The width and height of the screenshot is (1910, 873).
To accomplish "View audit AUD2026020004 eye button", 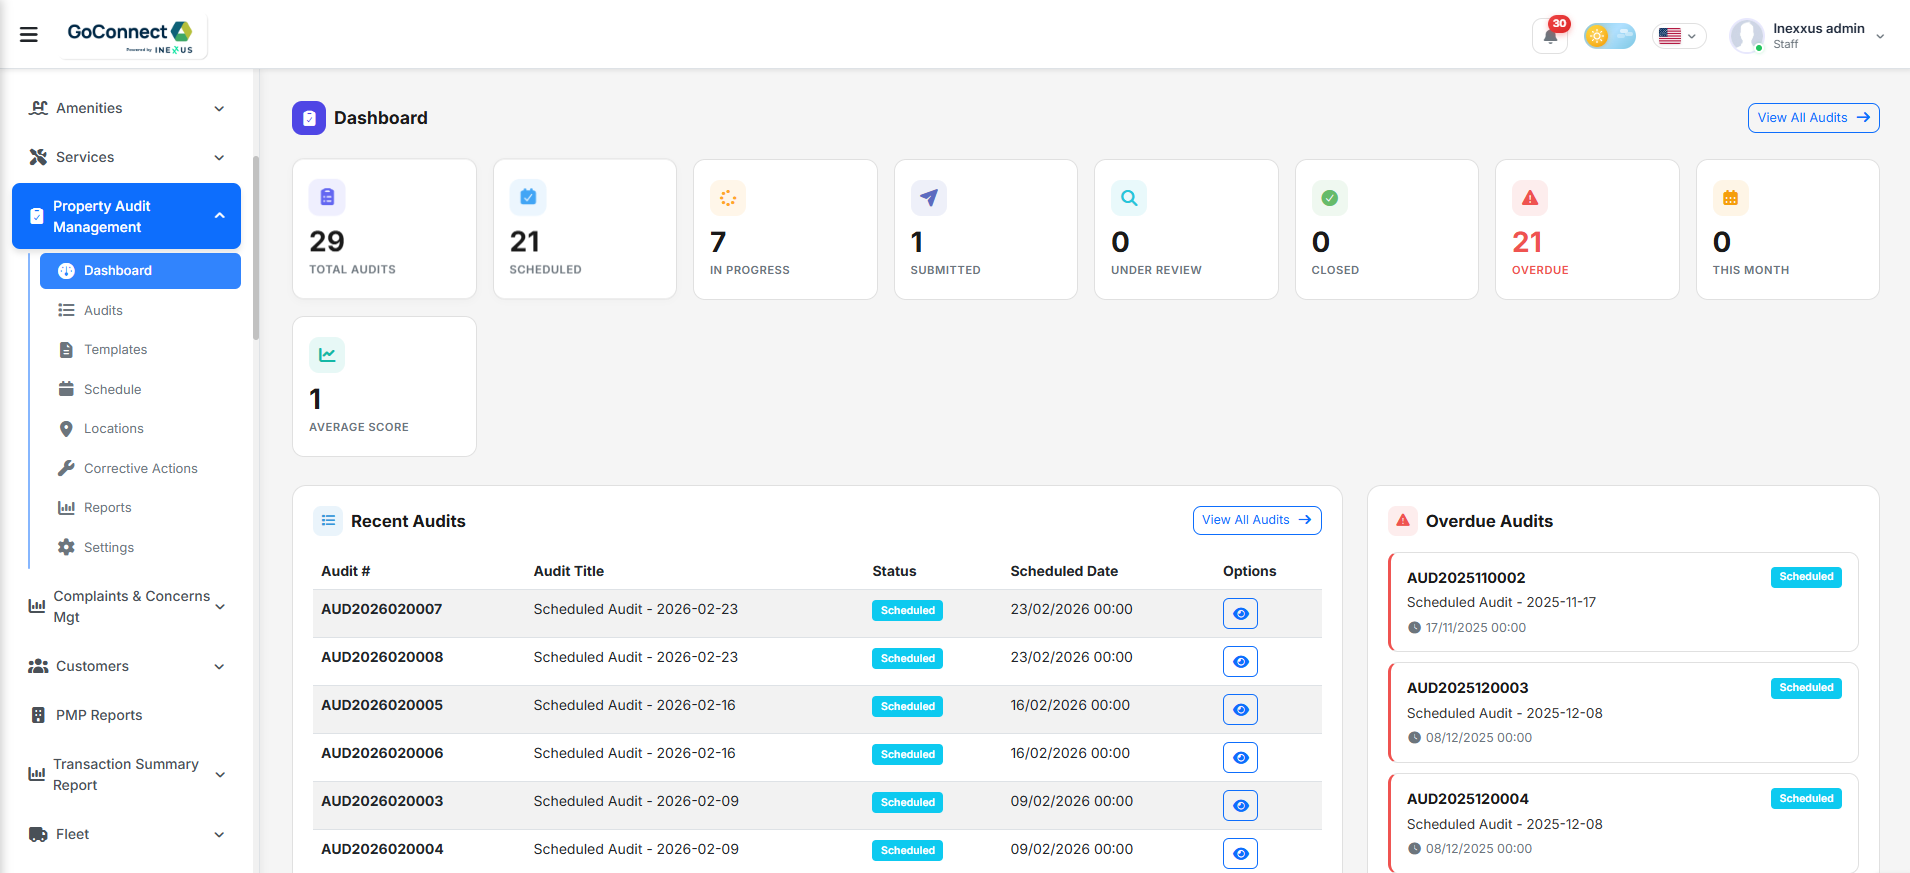I will tap(1240, 854).
